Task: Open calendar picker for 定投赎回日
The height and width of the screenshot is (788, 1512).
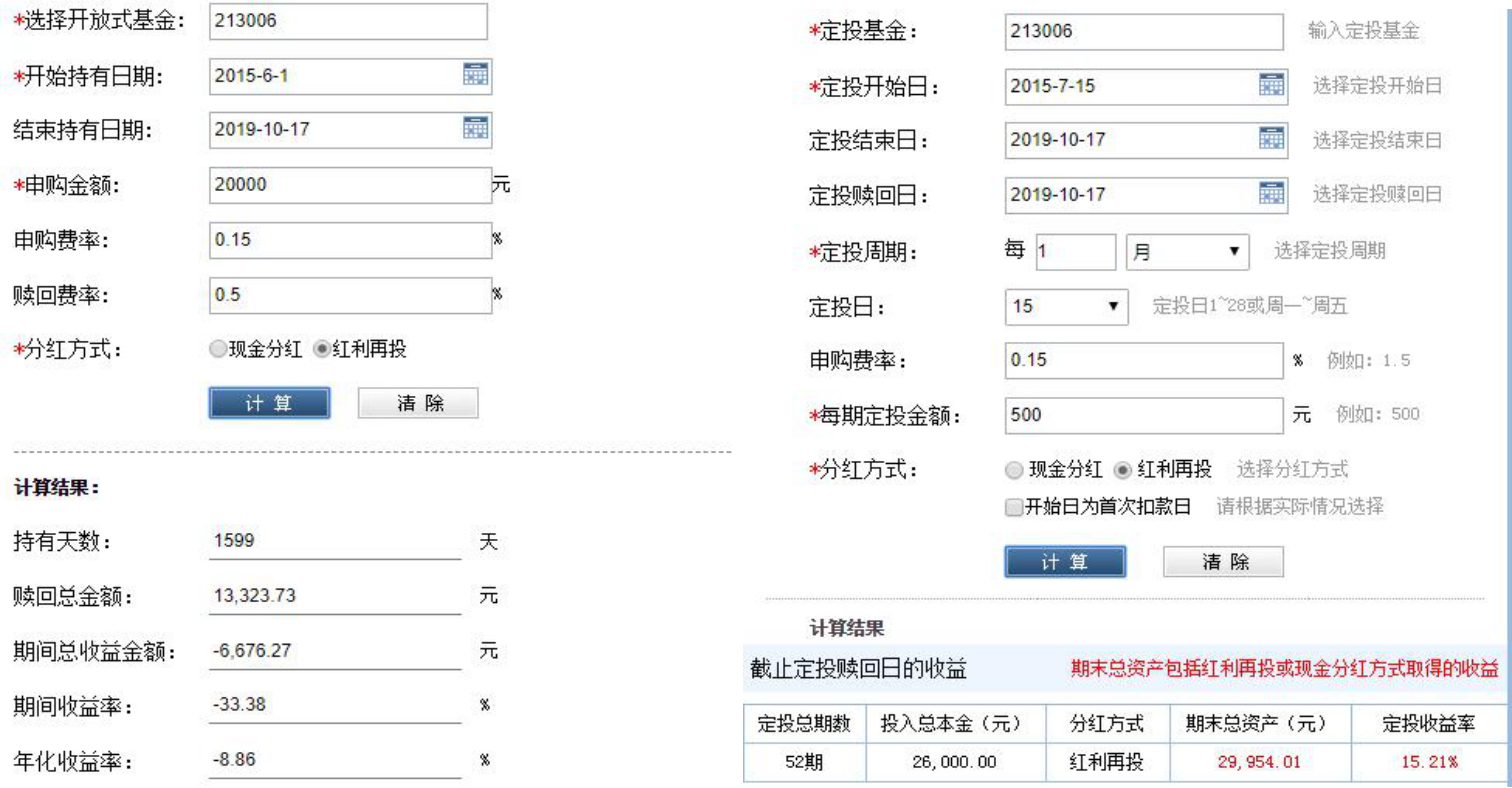Action: 1270,190
